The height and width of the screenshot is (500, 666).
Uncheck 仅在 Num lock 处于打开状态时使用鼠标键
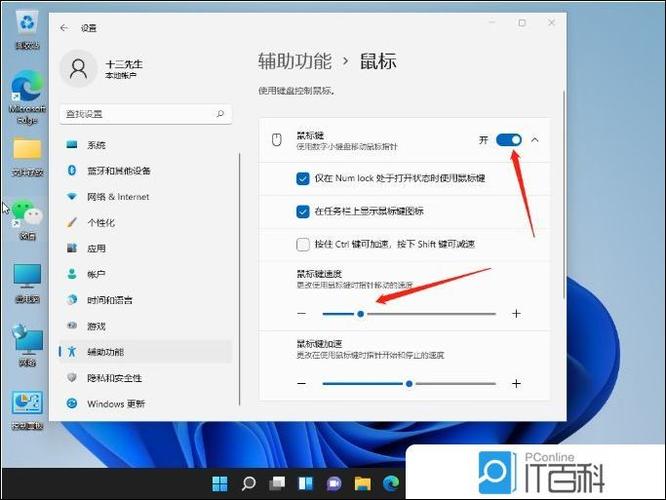click(303, 178)
